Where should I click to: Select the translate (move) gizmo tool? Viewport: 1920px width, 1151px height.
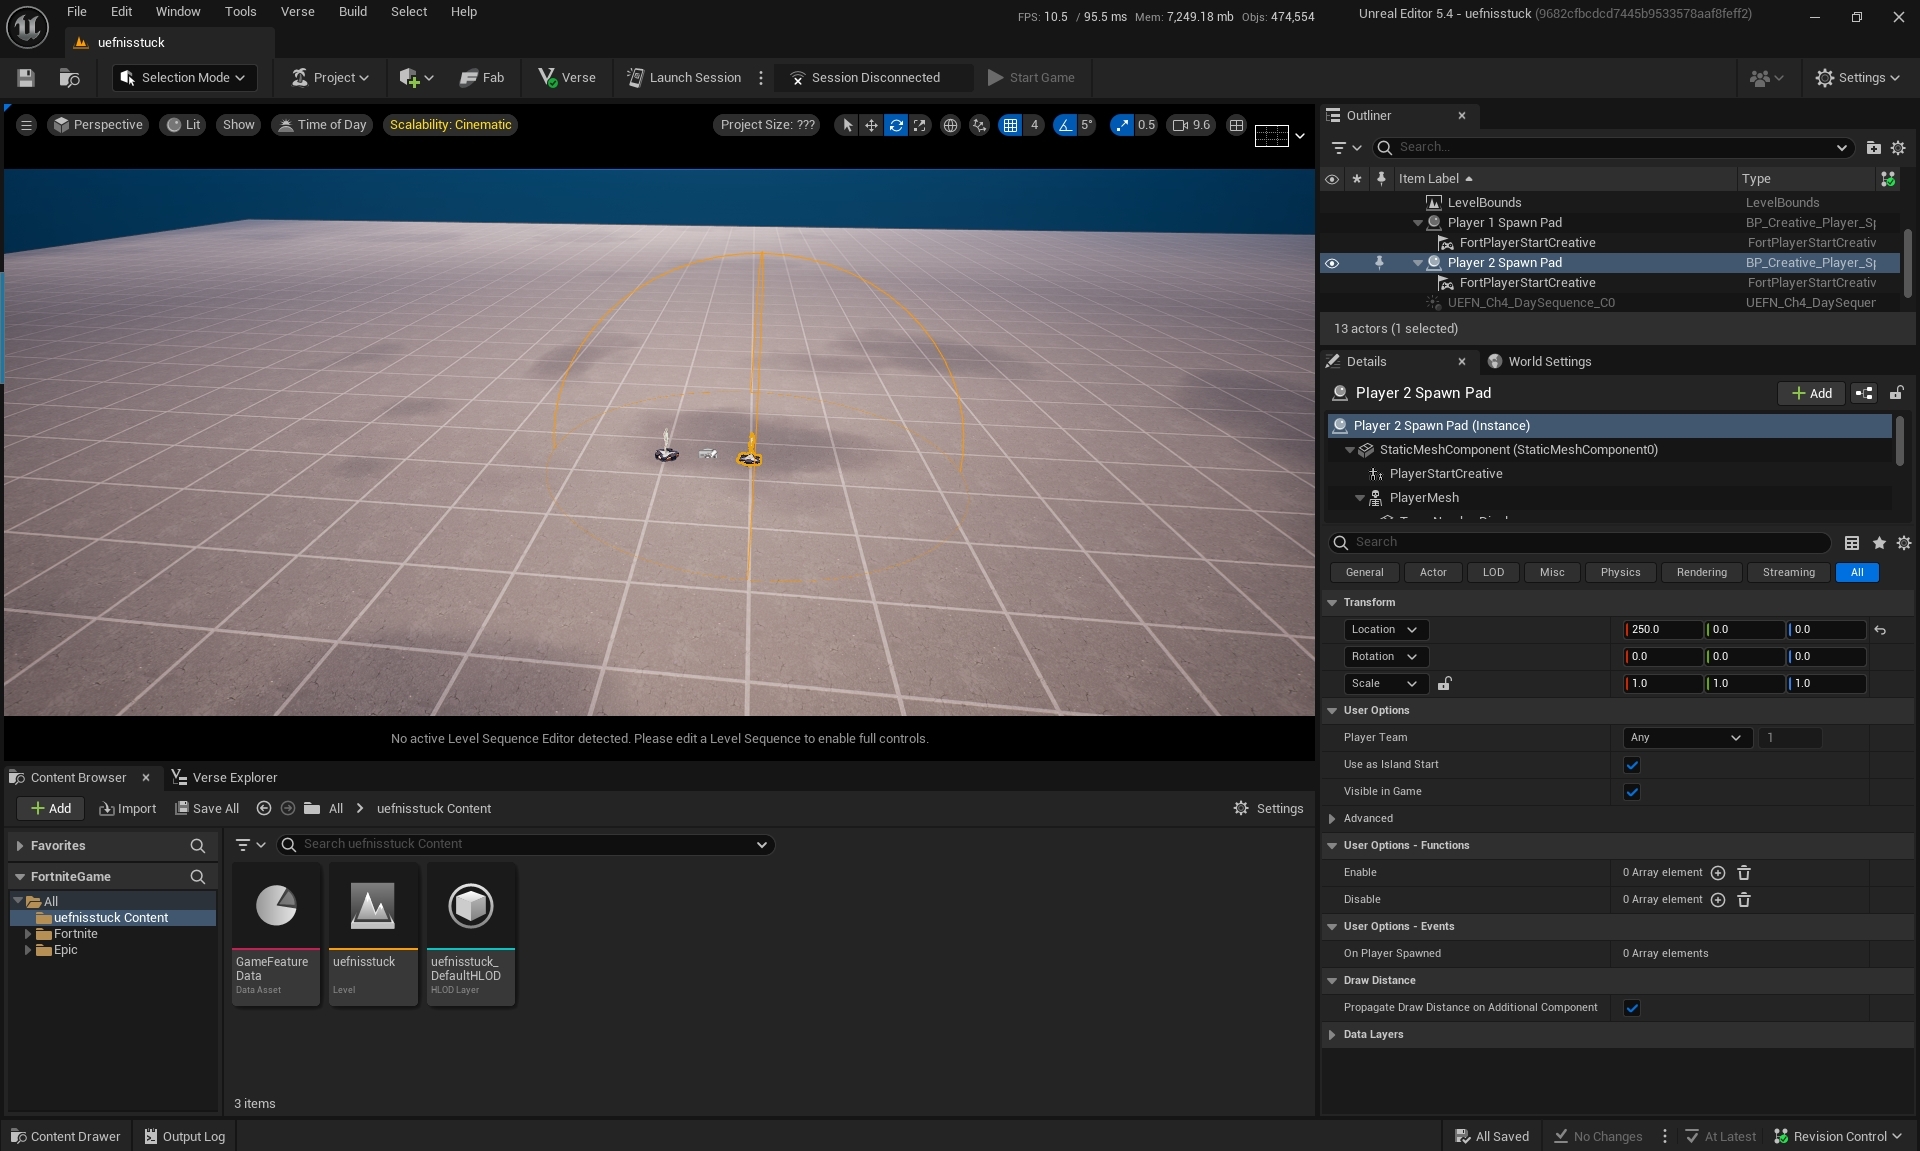pyautogui.click(x=871, y=125)
